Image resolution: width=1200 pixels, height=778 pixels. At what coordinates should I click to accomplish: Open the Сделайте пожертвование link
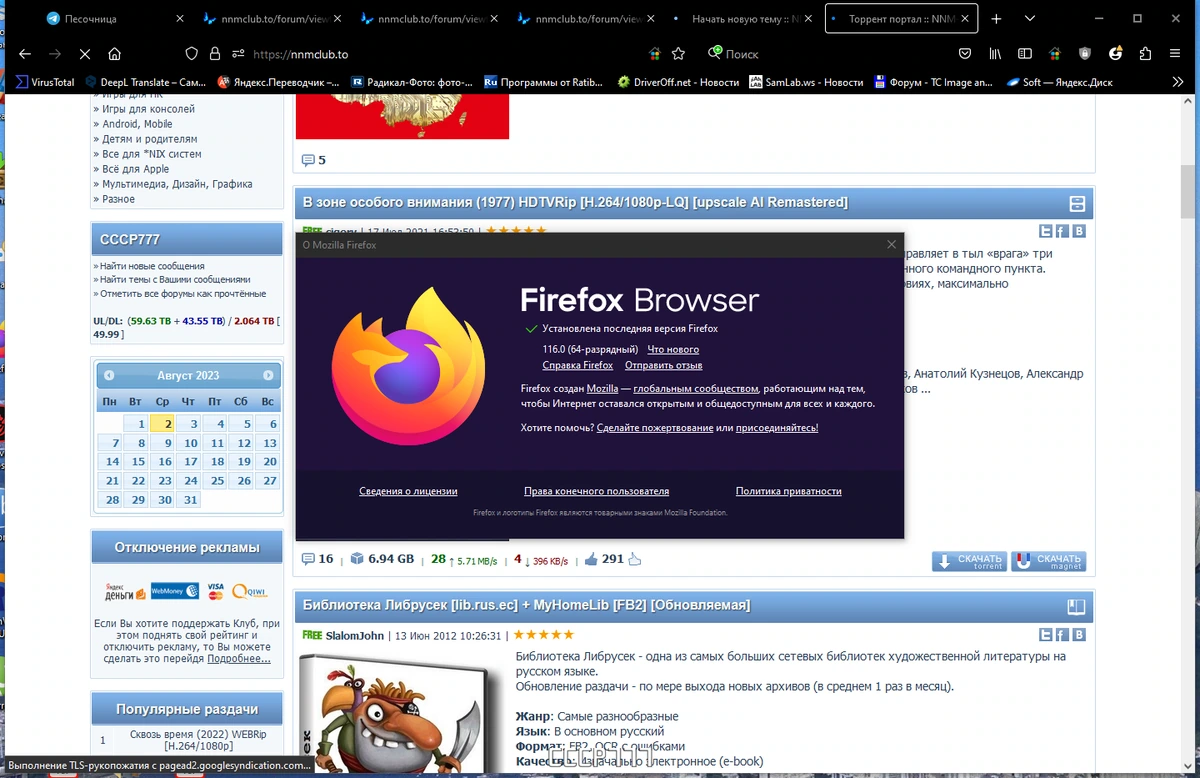tap(655, 427)
